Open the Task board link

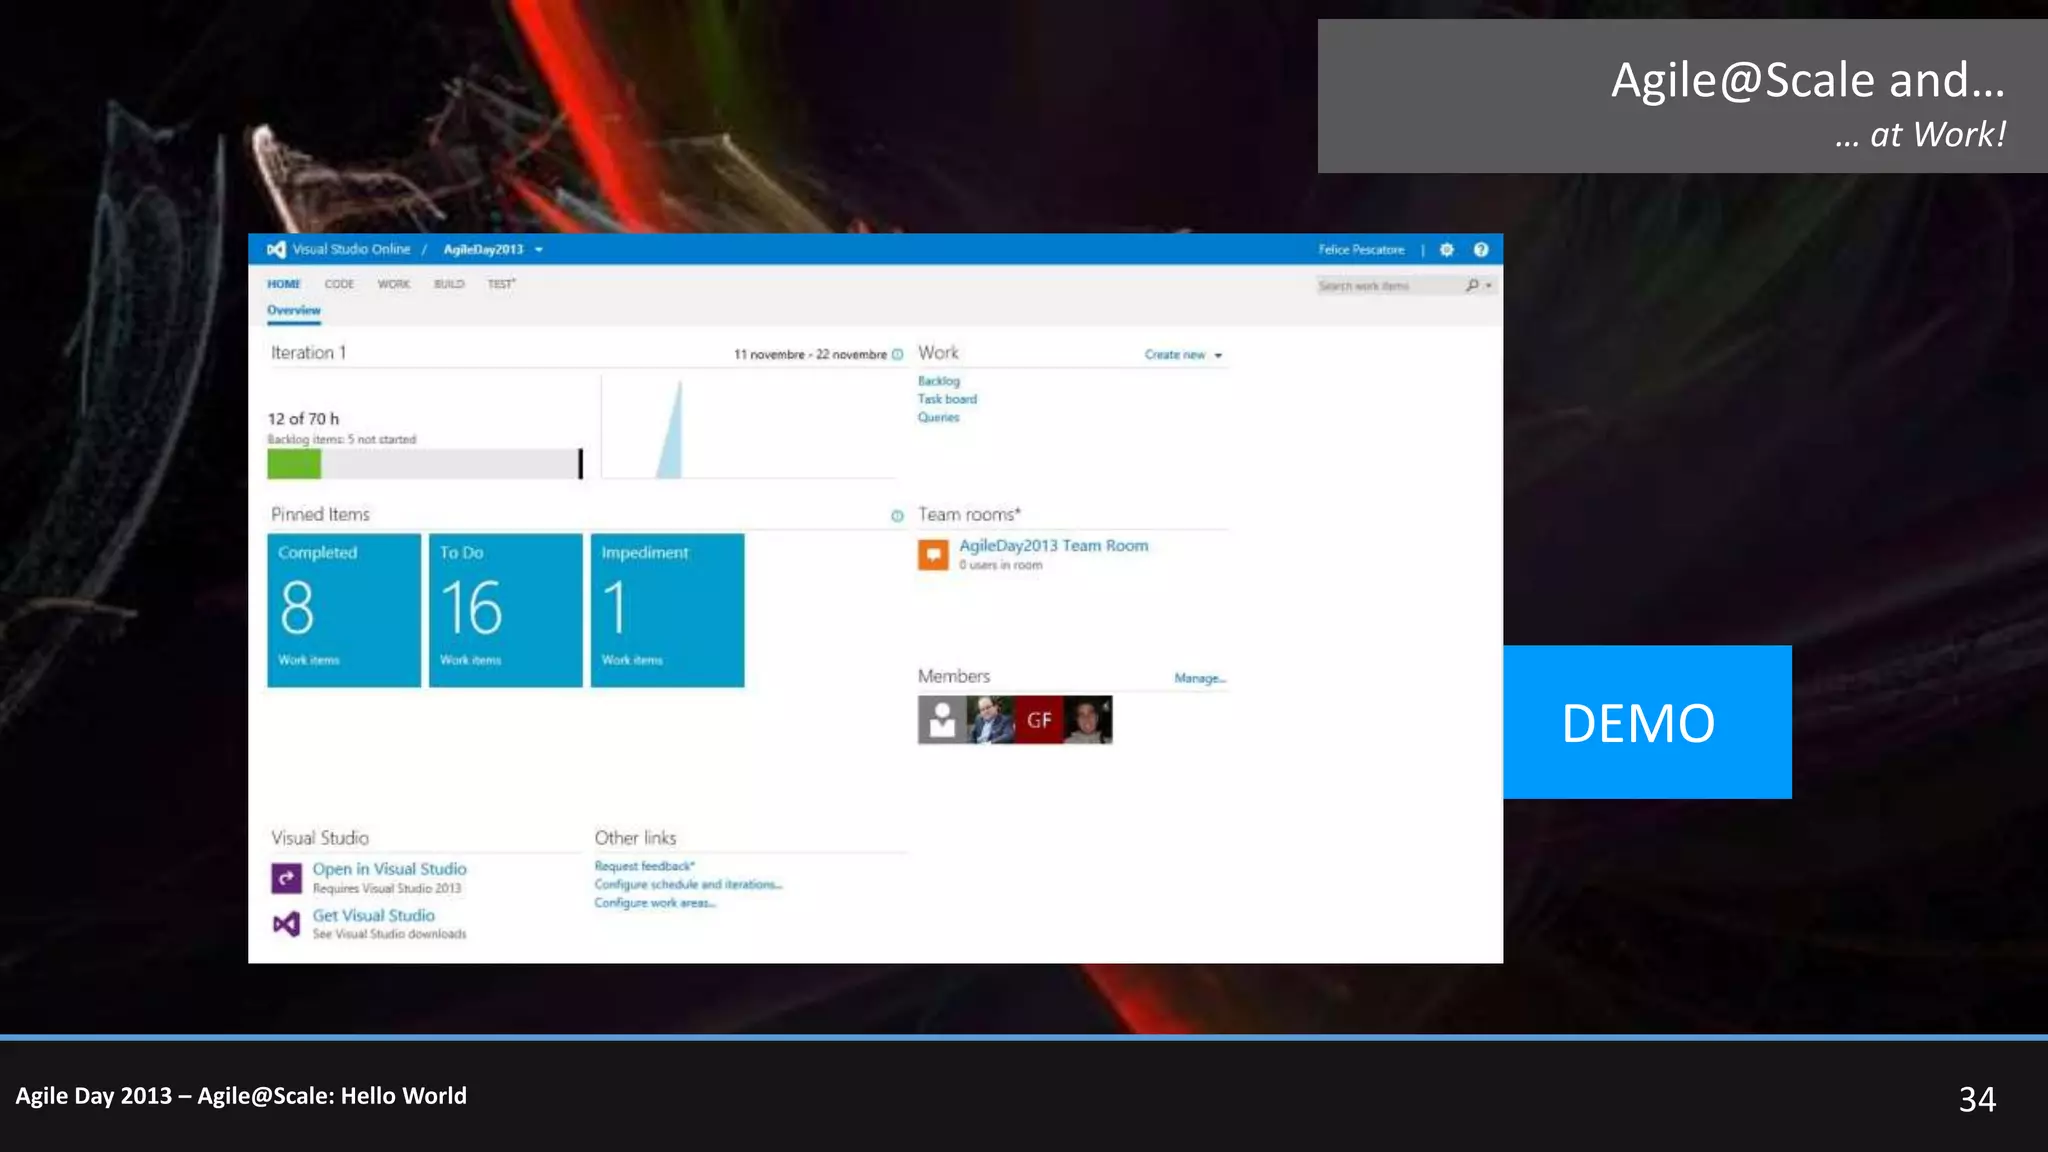coord(947,399)
